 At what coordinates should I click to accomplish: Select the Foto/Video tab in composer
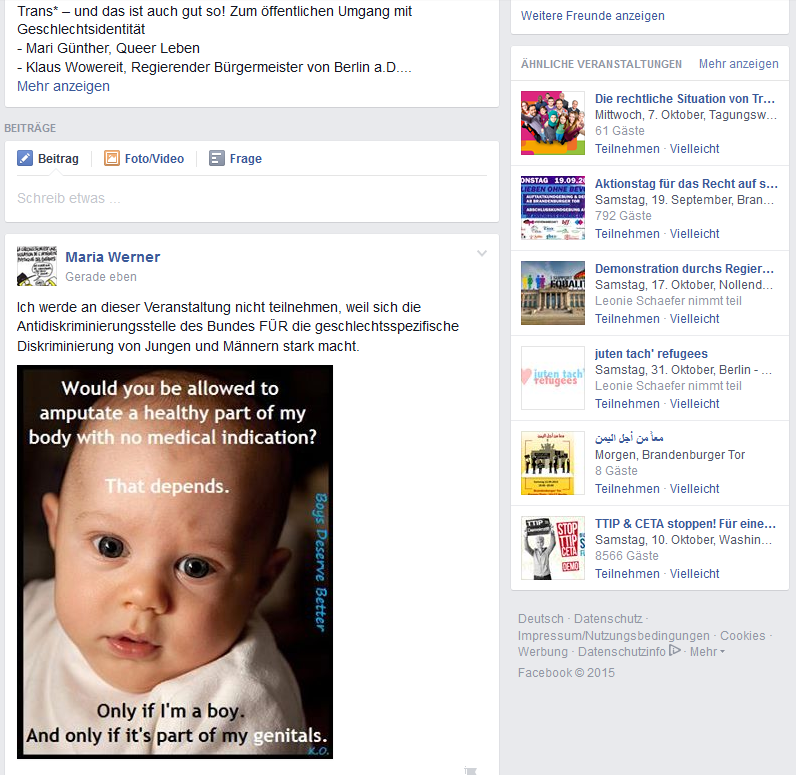pos(144,158)
